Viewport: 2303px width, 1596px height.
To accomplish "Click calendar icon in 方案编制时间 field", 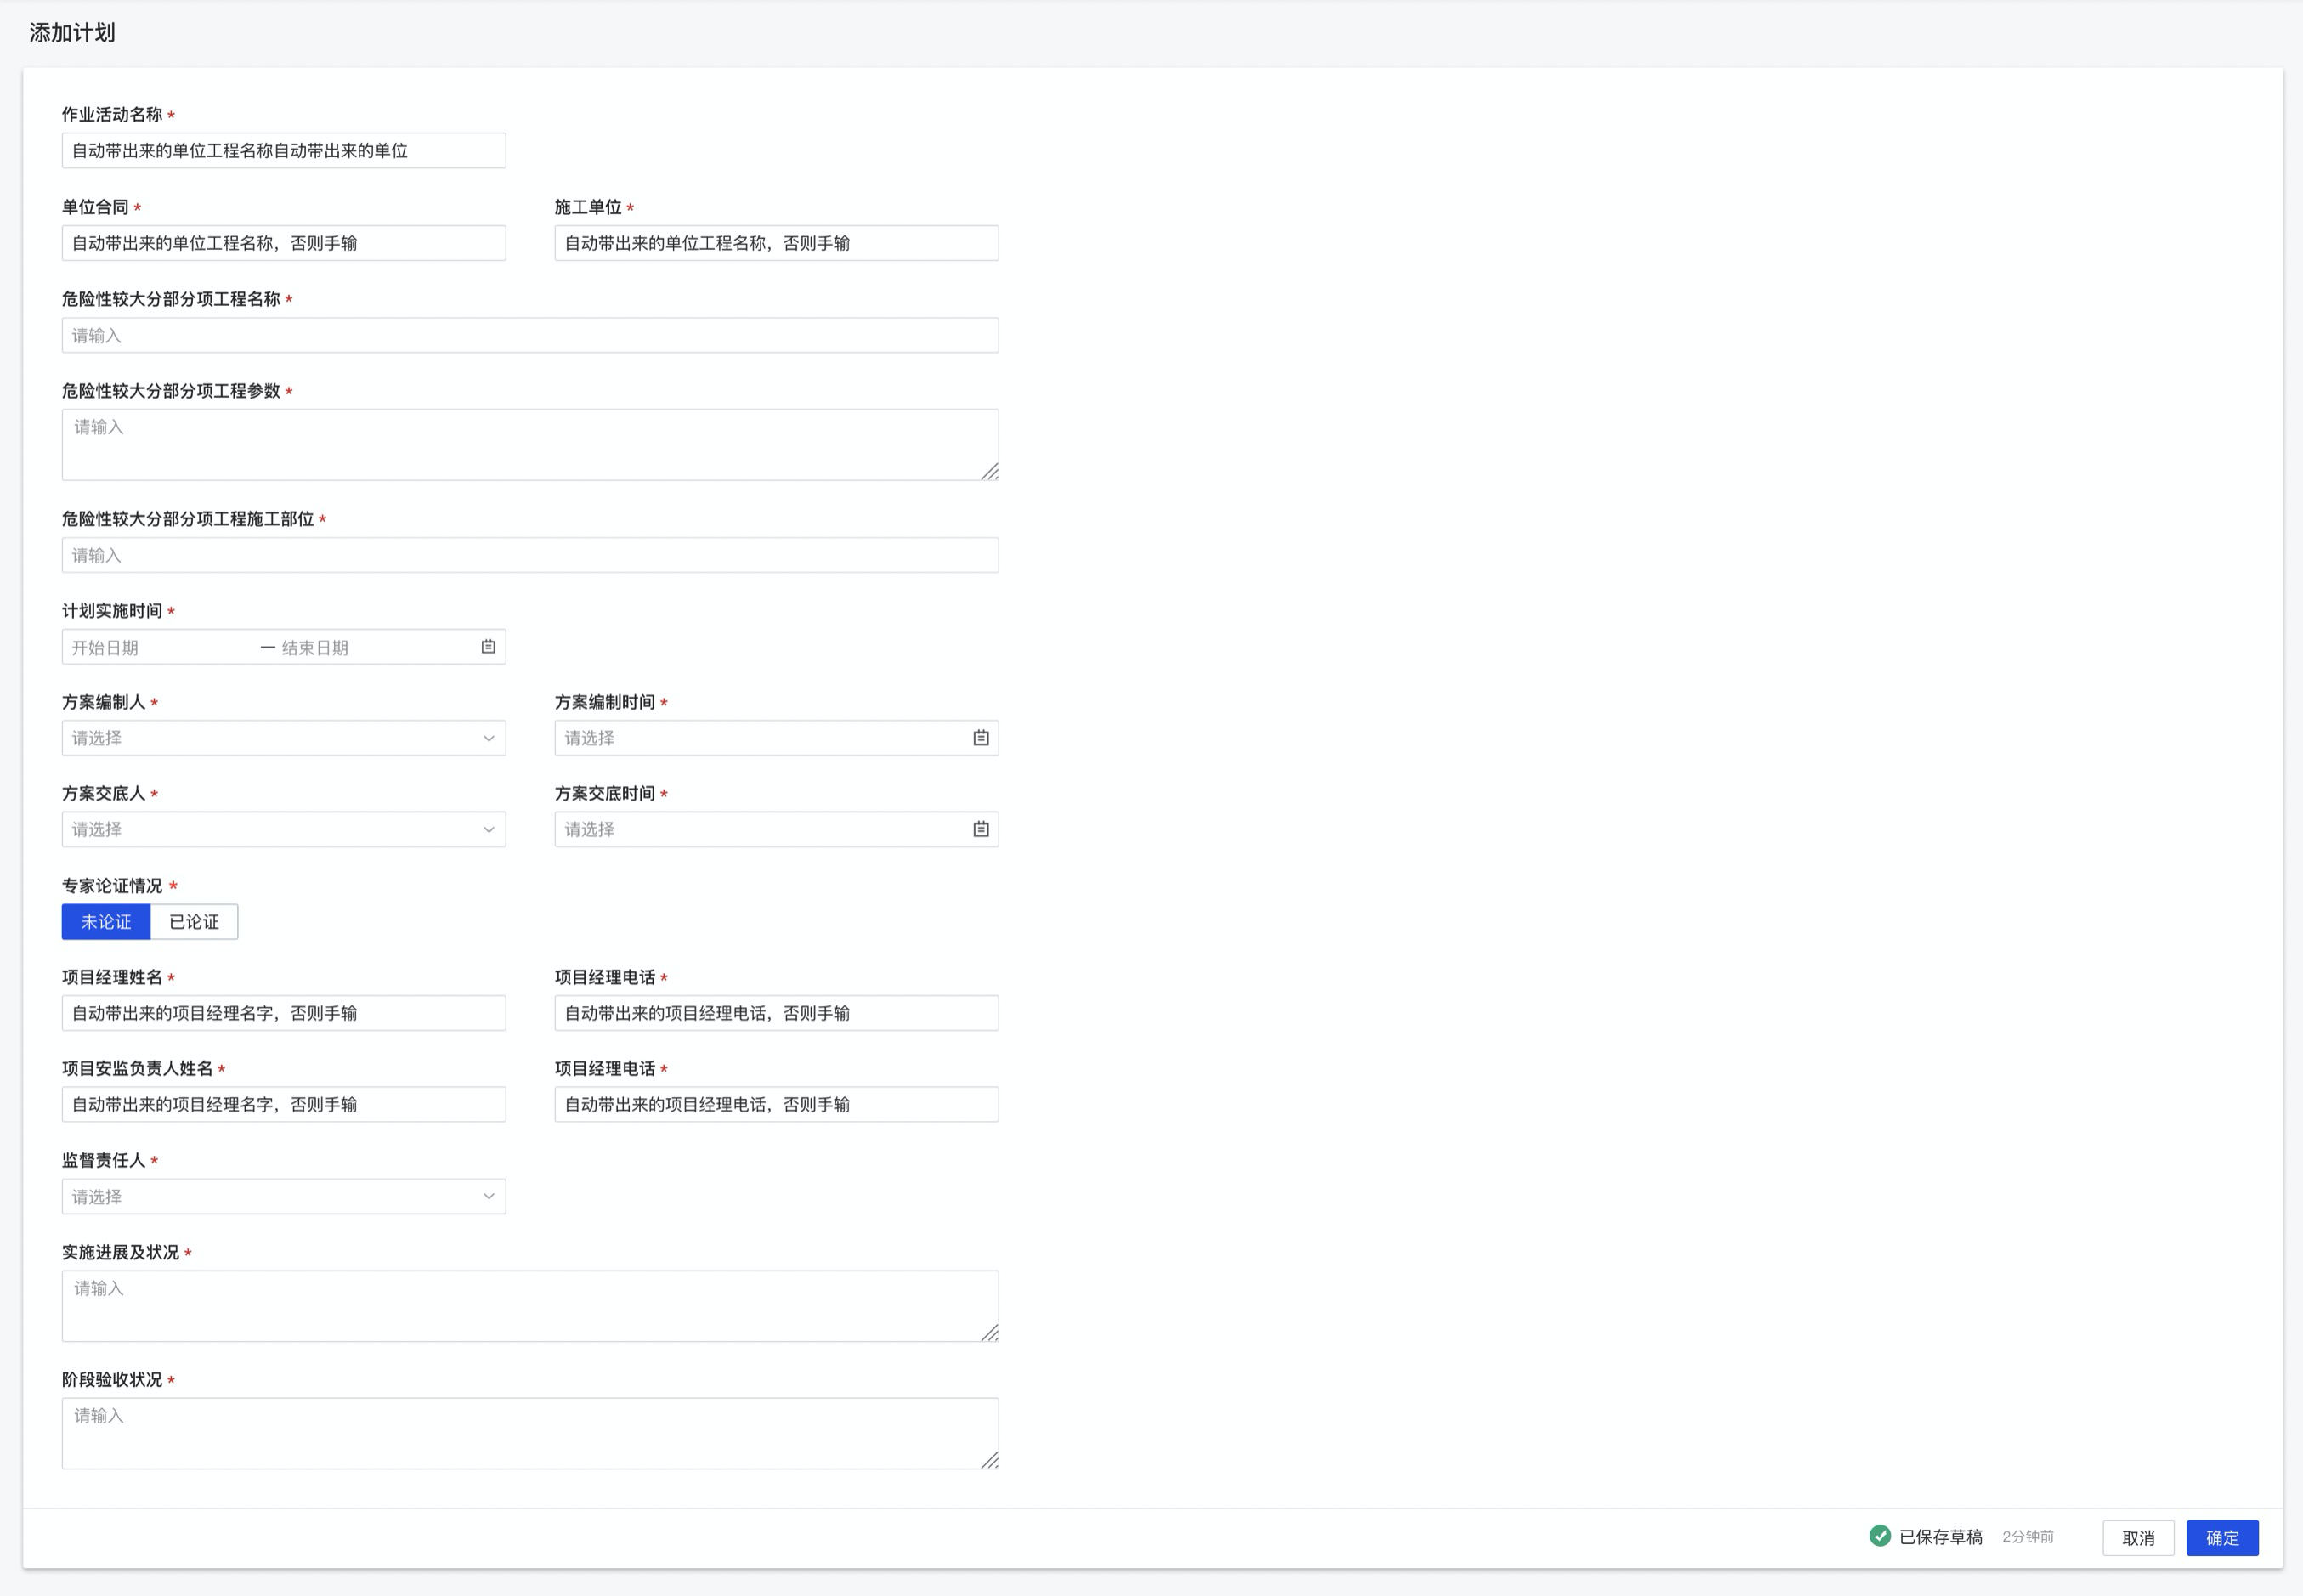I will point(980,738).
